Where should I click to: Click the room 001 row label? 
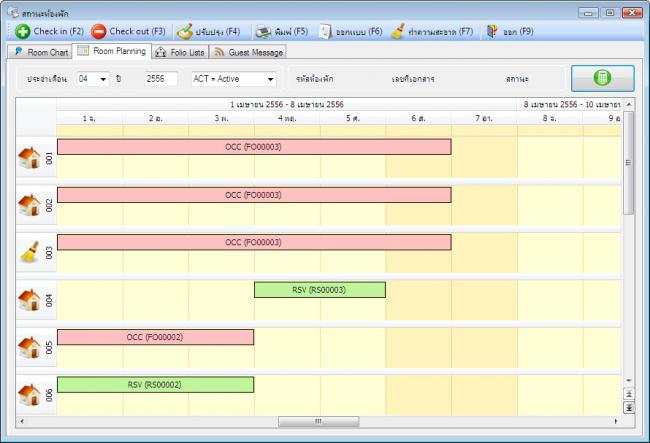pos(49,158)
